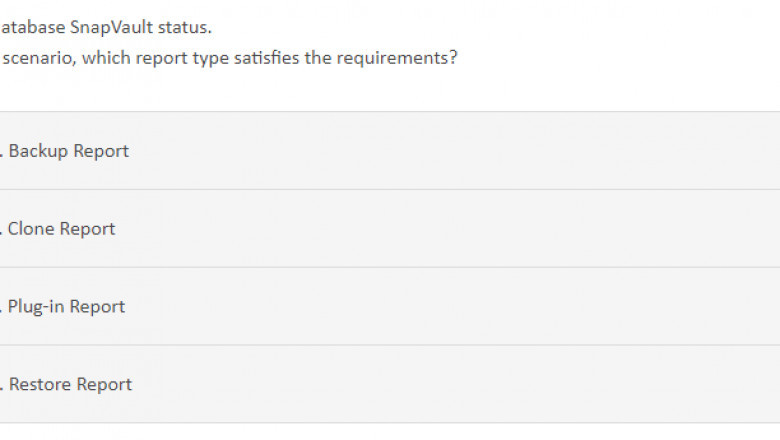Click "Report" in the Plug-in Report option

click(97, 307)
